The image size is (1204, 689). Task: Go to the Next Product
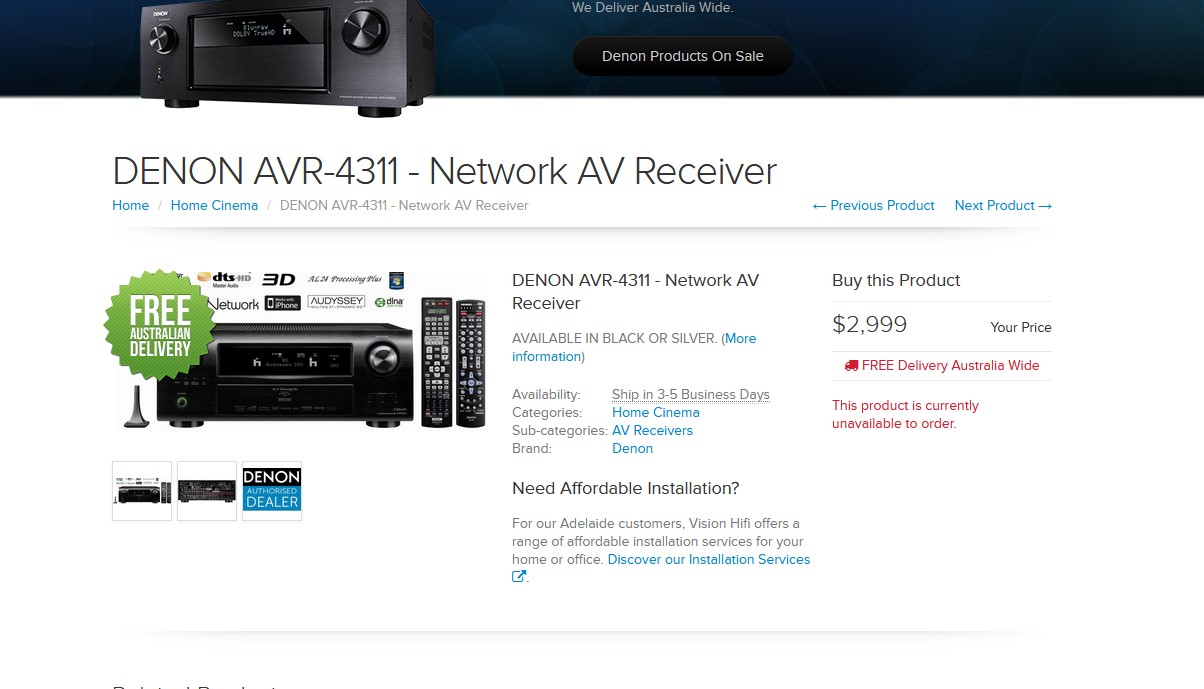coord(1003,205)
